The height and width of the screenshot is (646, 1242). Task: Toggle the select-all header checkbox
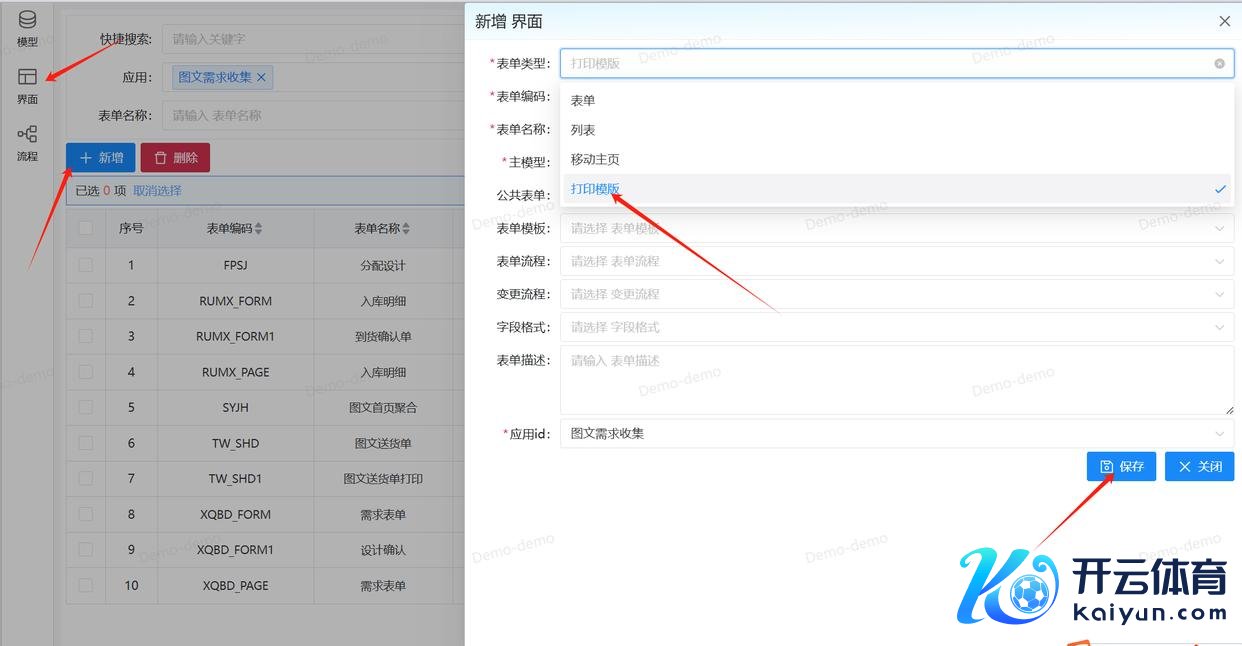pos(86,228)
